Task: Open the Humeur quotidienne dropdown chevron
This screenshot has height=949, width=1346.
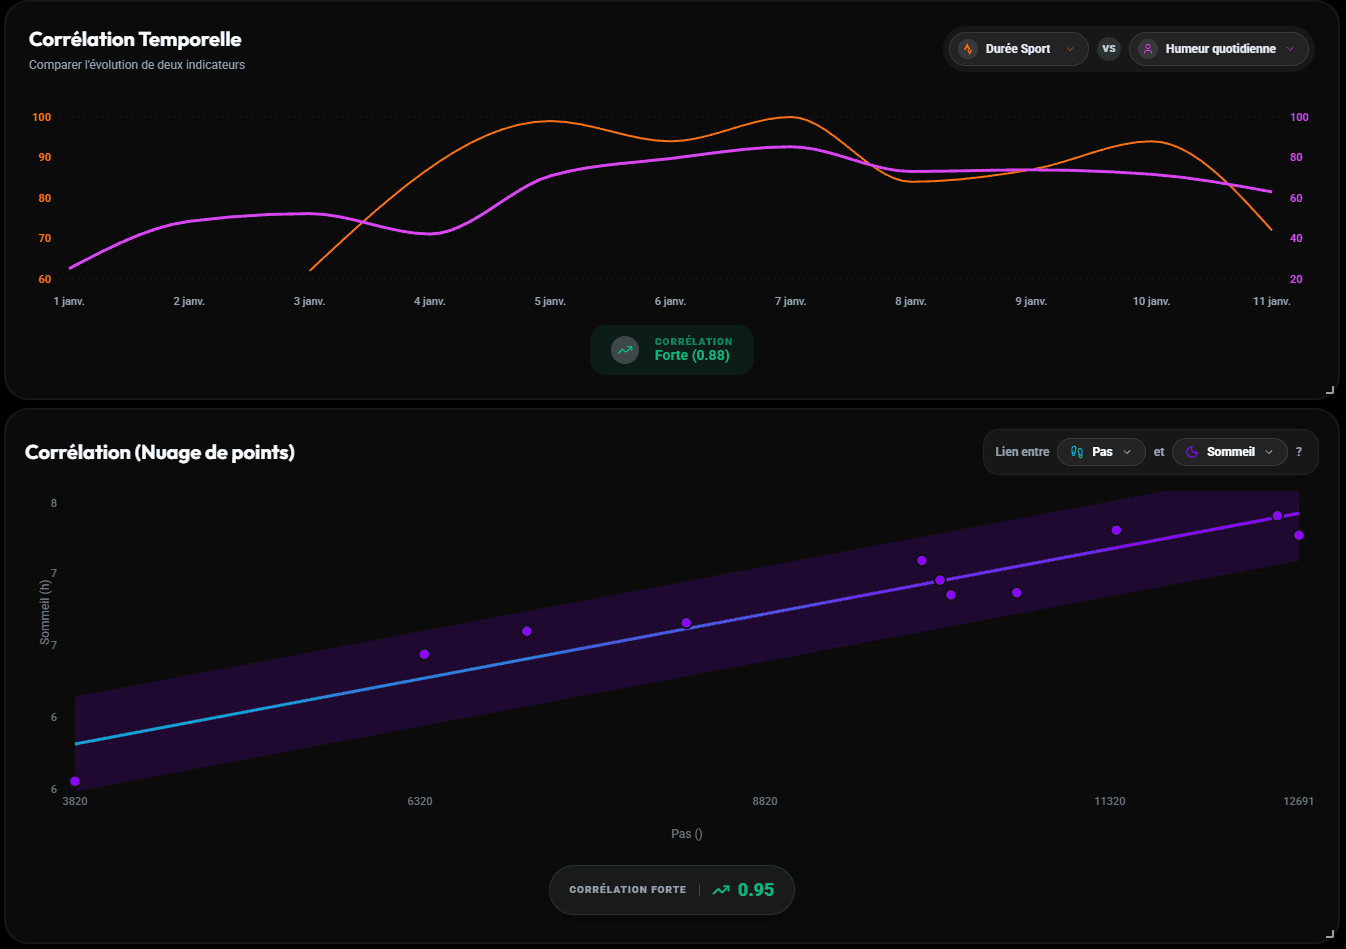Action: coord(1290,49)
